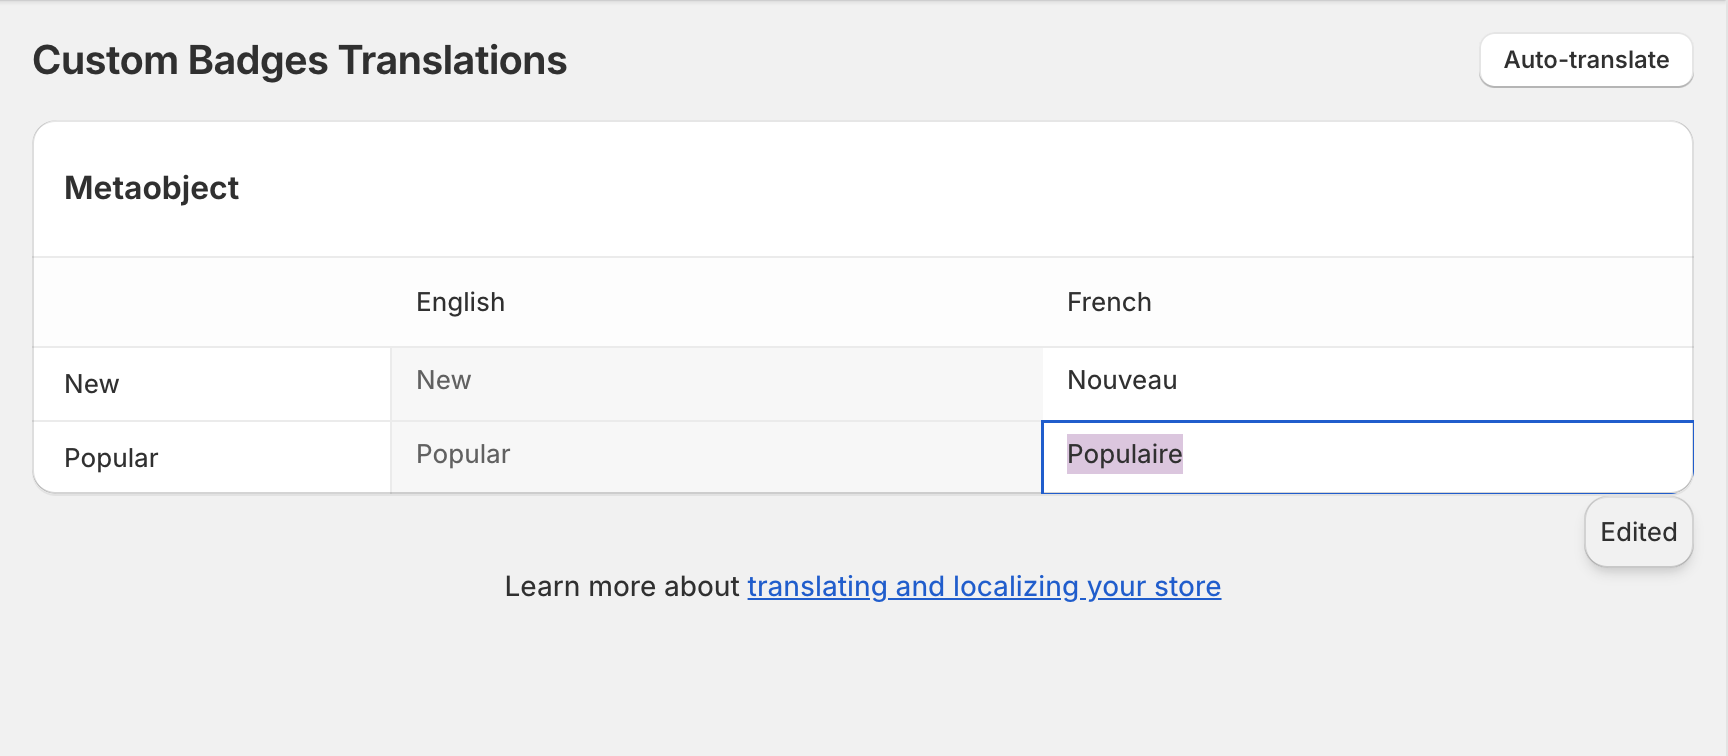Click the Metaobject section heading

click(151, 188)
